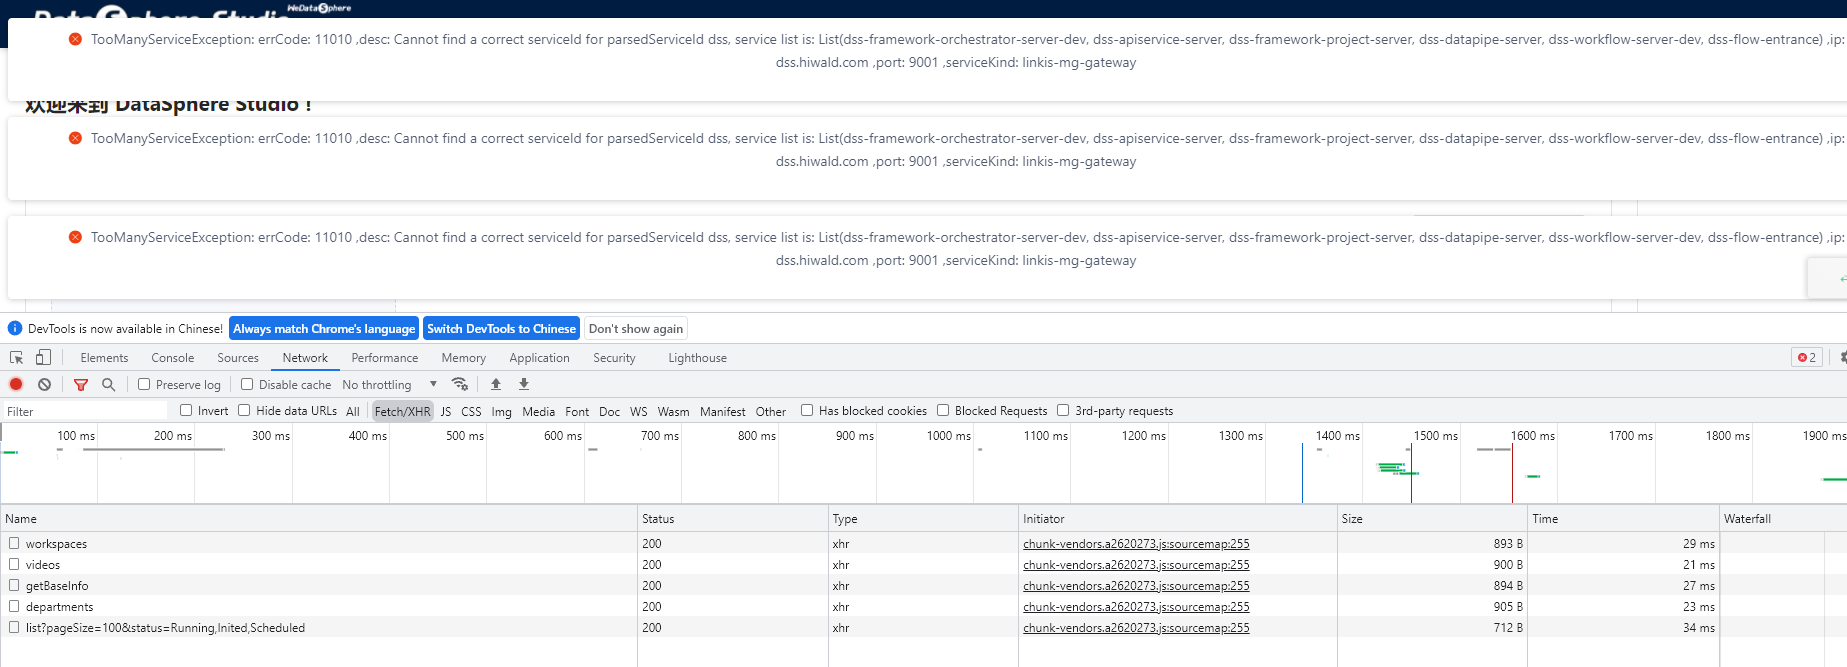Open network search with magnifier icon
Viewport: 1847px width, 667px height.
pos(108,384)
